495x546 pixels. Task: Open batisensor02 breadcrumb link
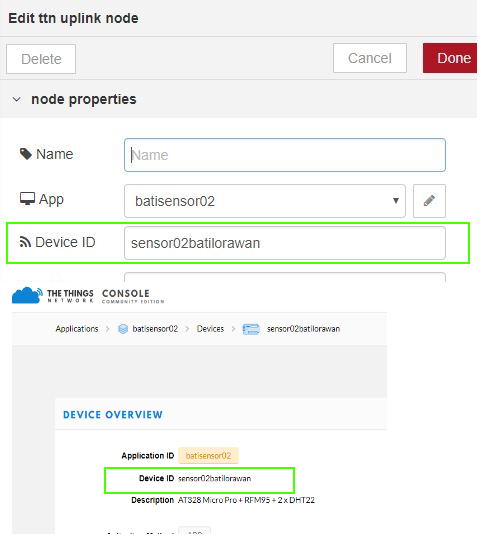155,329
